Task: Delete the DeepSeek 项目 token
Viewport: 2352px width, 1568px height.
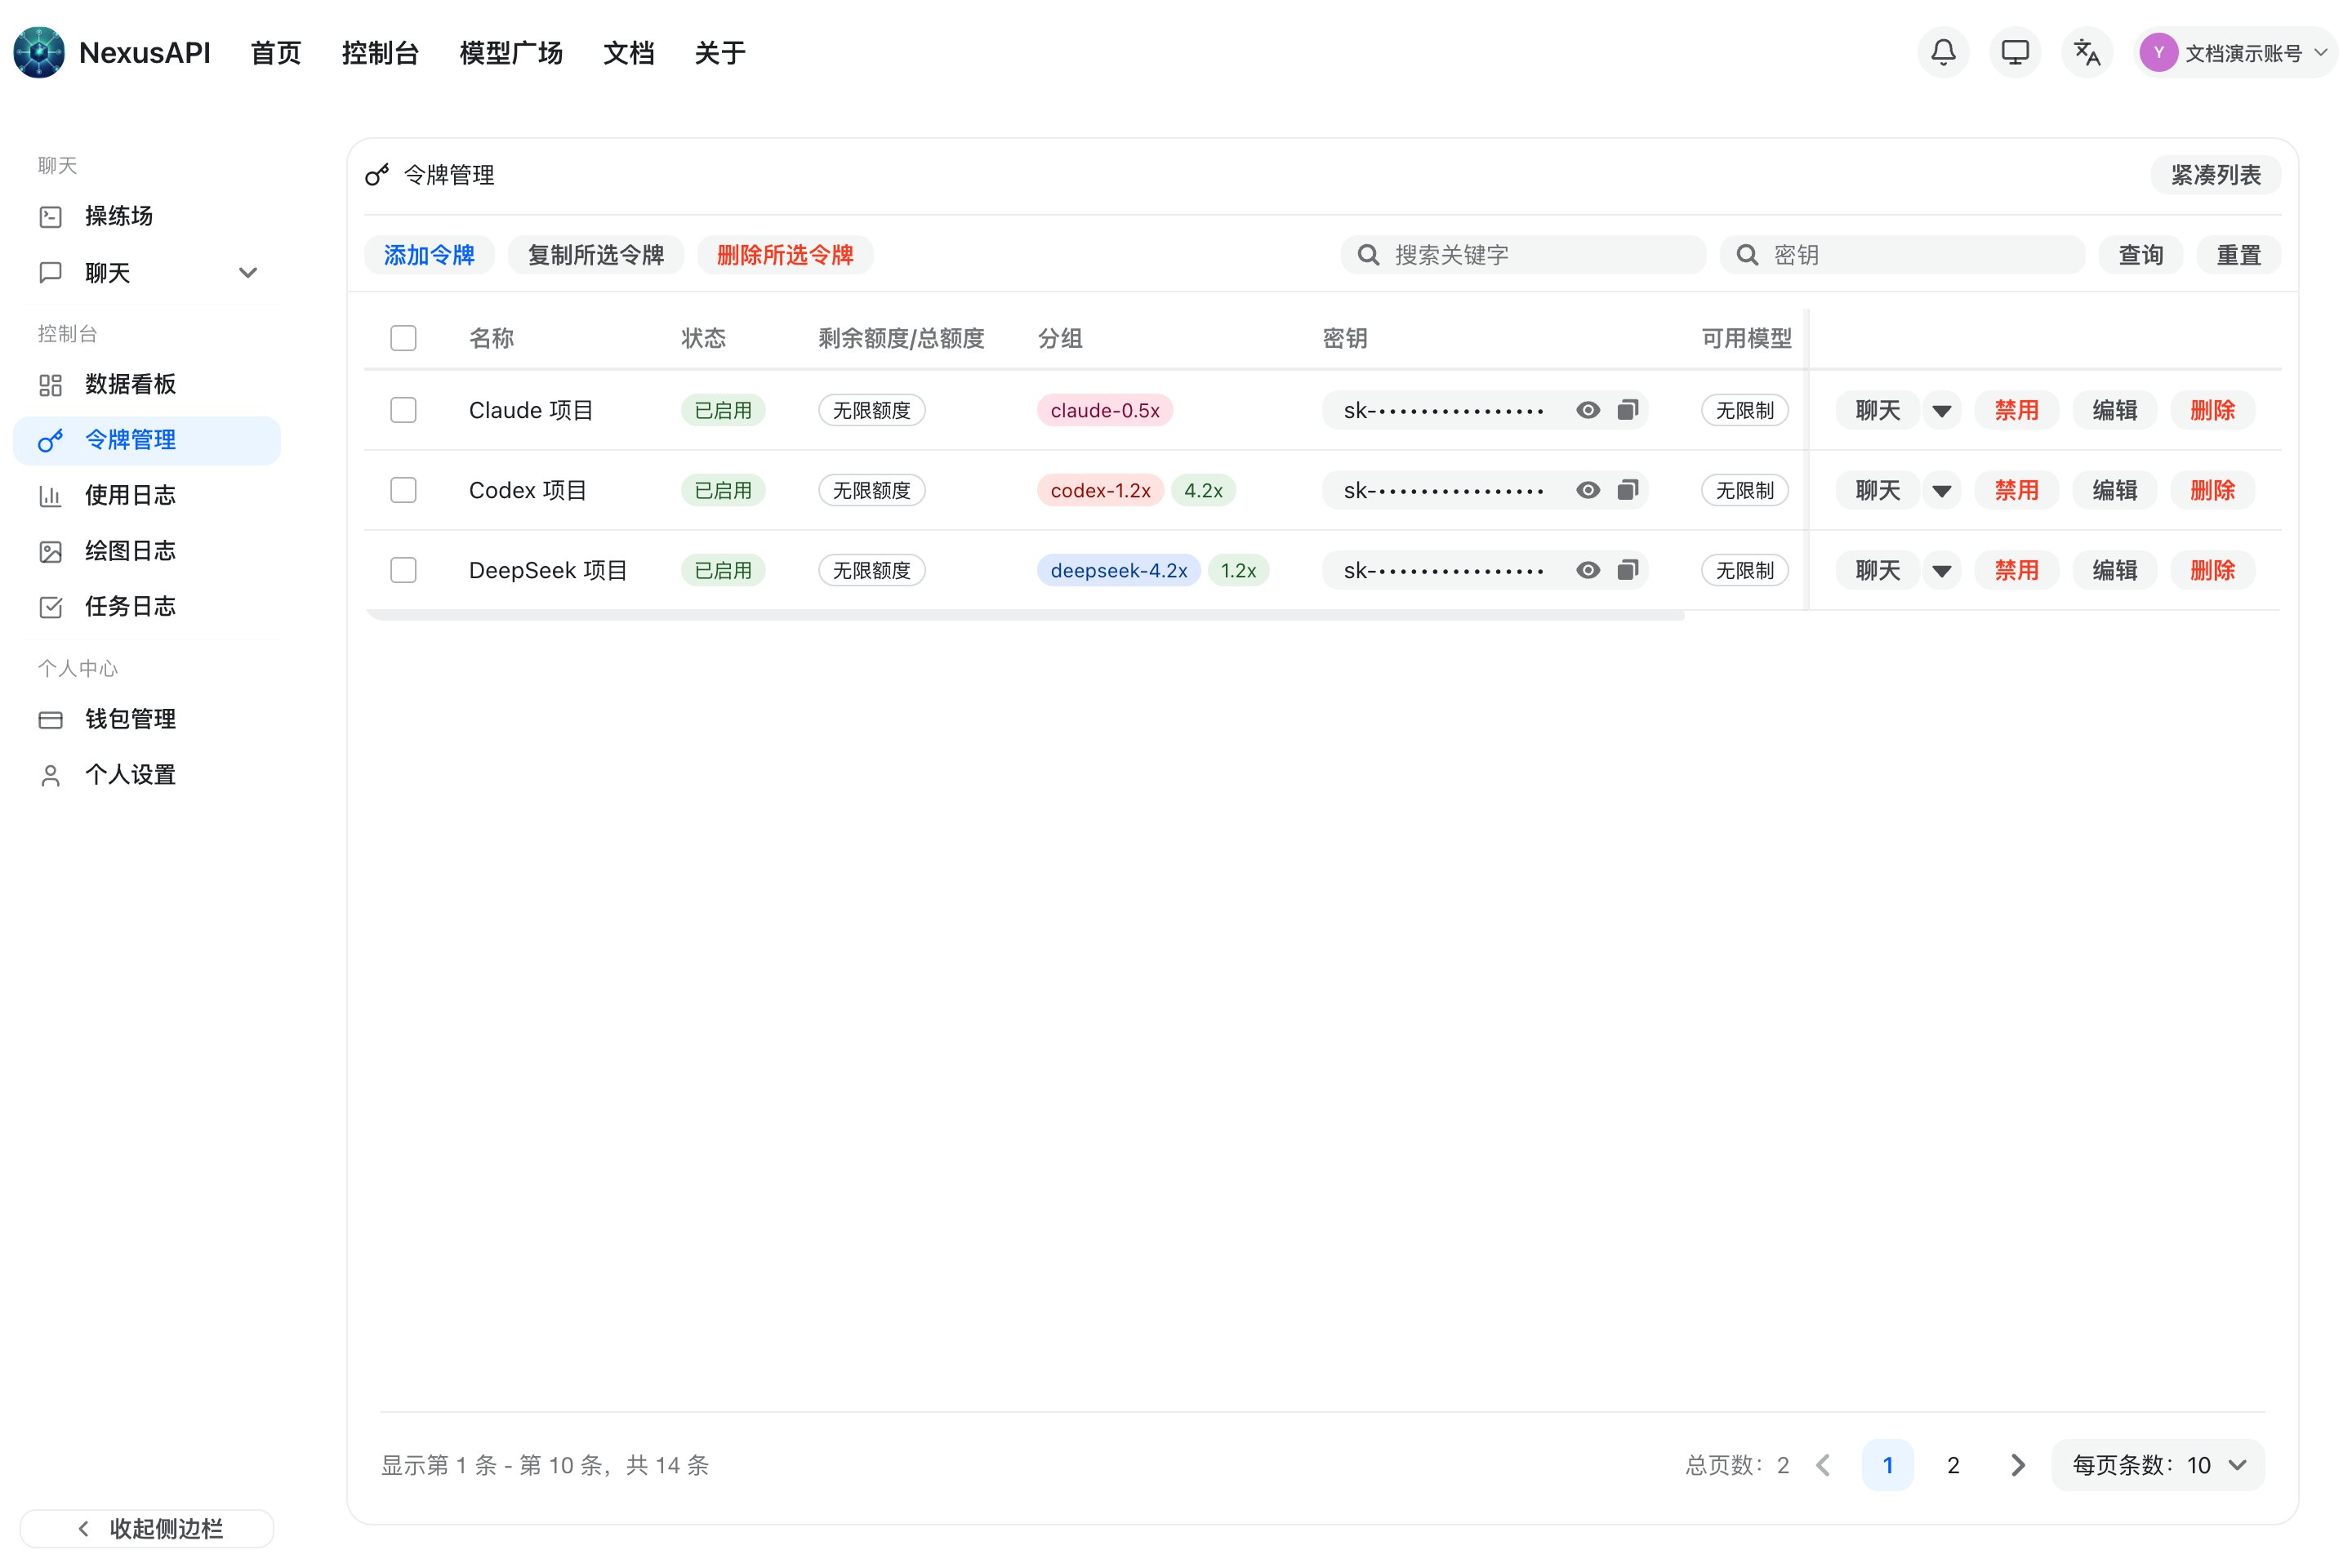Action: (x=2213, y=570)
